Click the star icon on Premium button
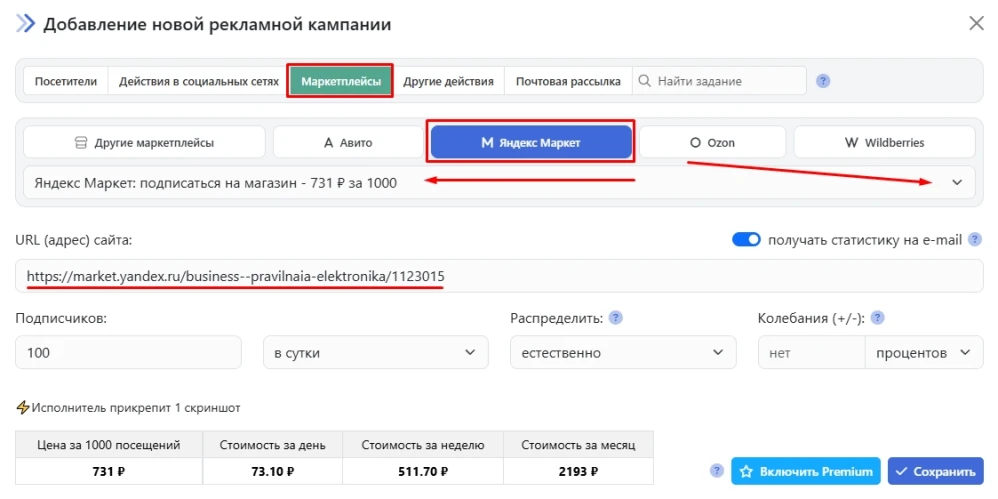The image size is (998, 499). pyautogui.click(x=747, y=472)
